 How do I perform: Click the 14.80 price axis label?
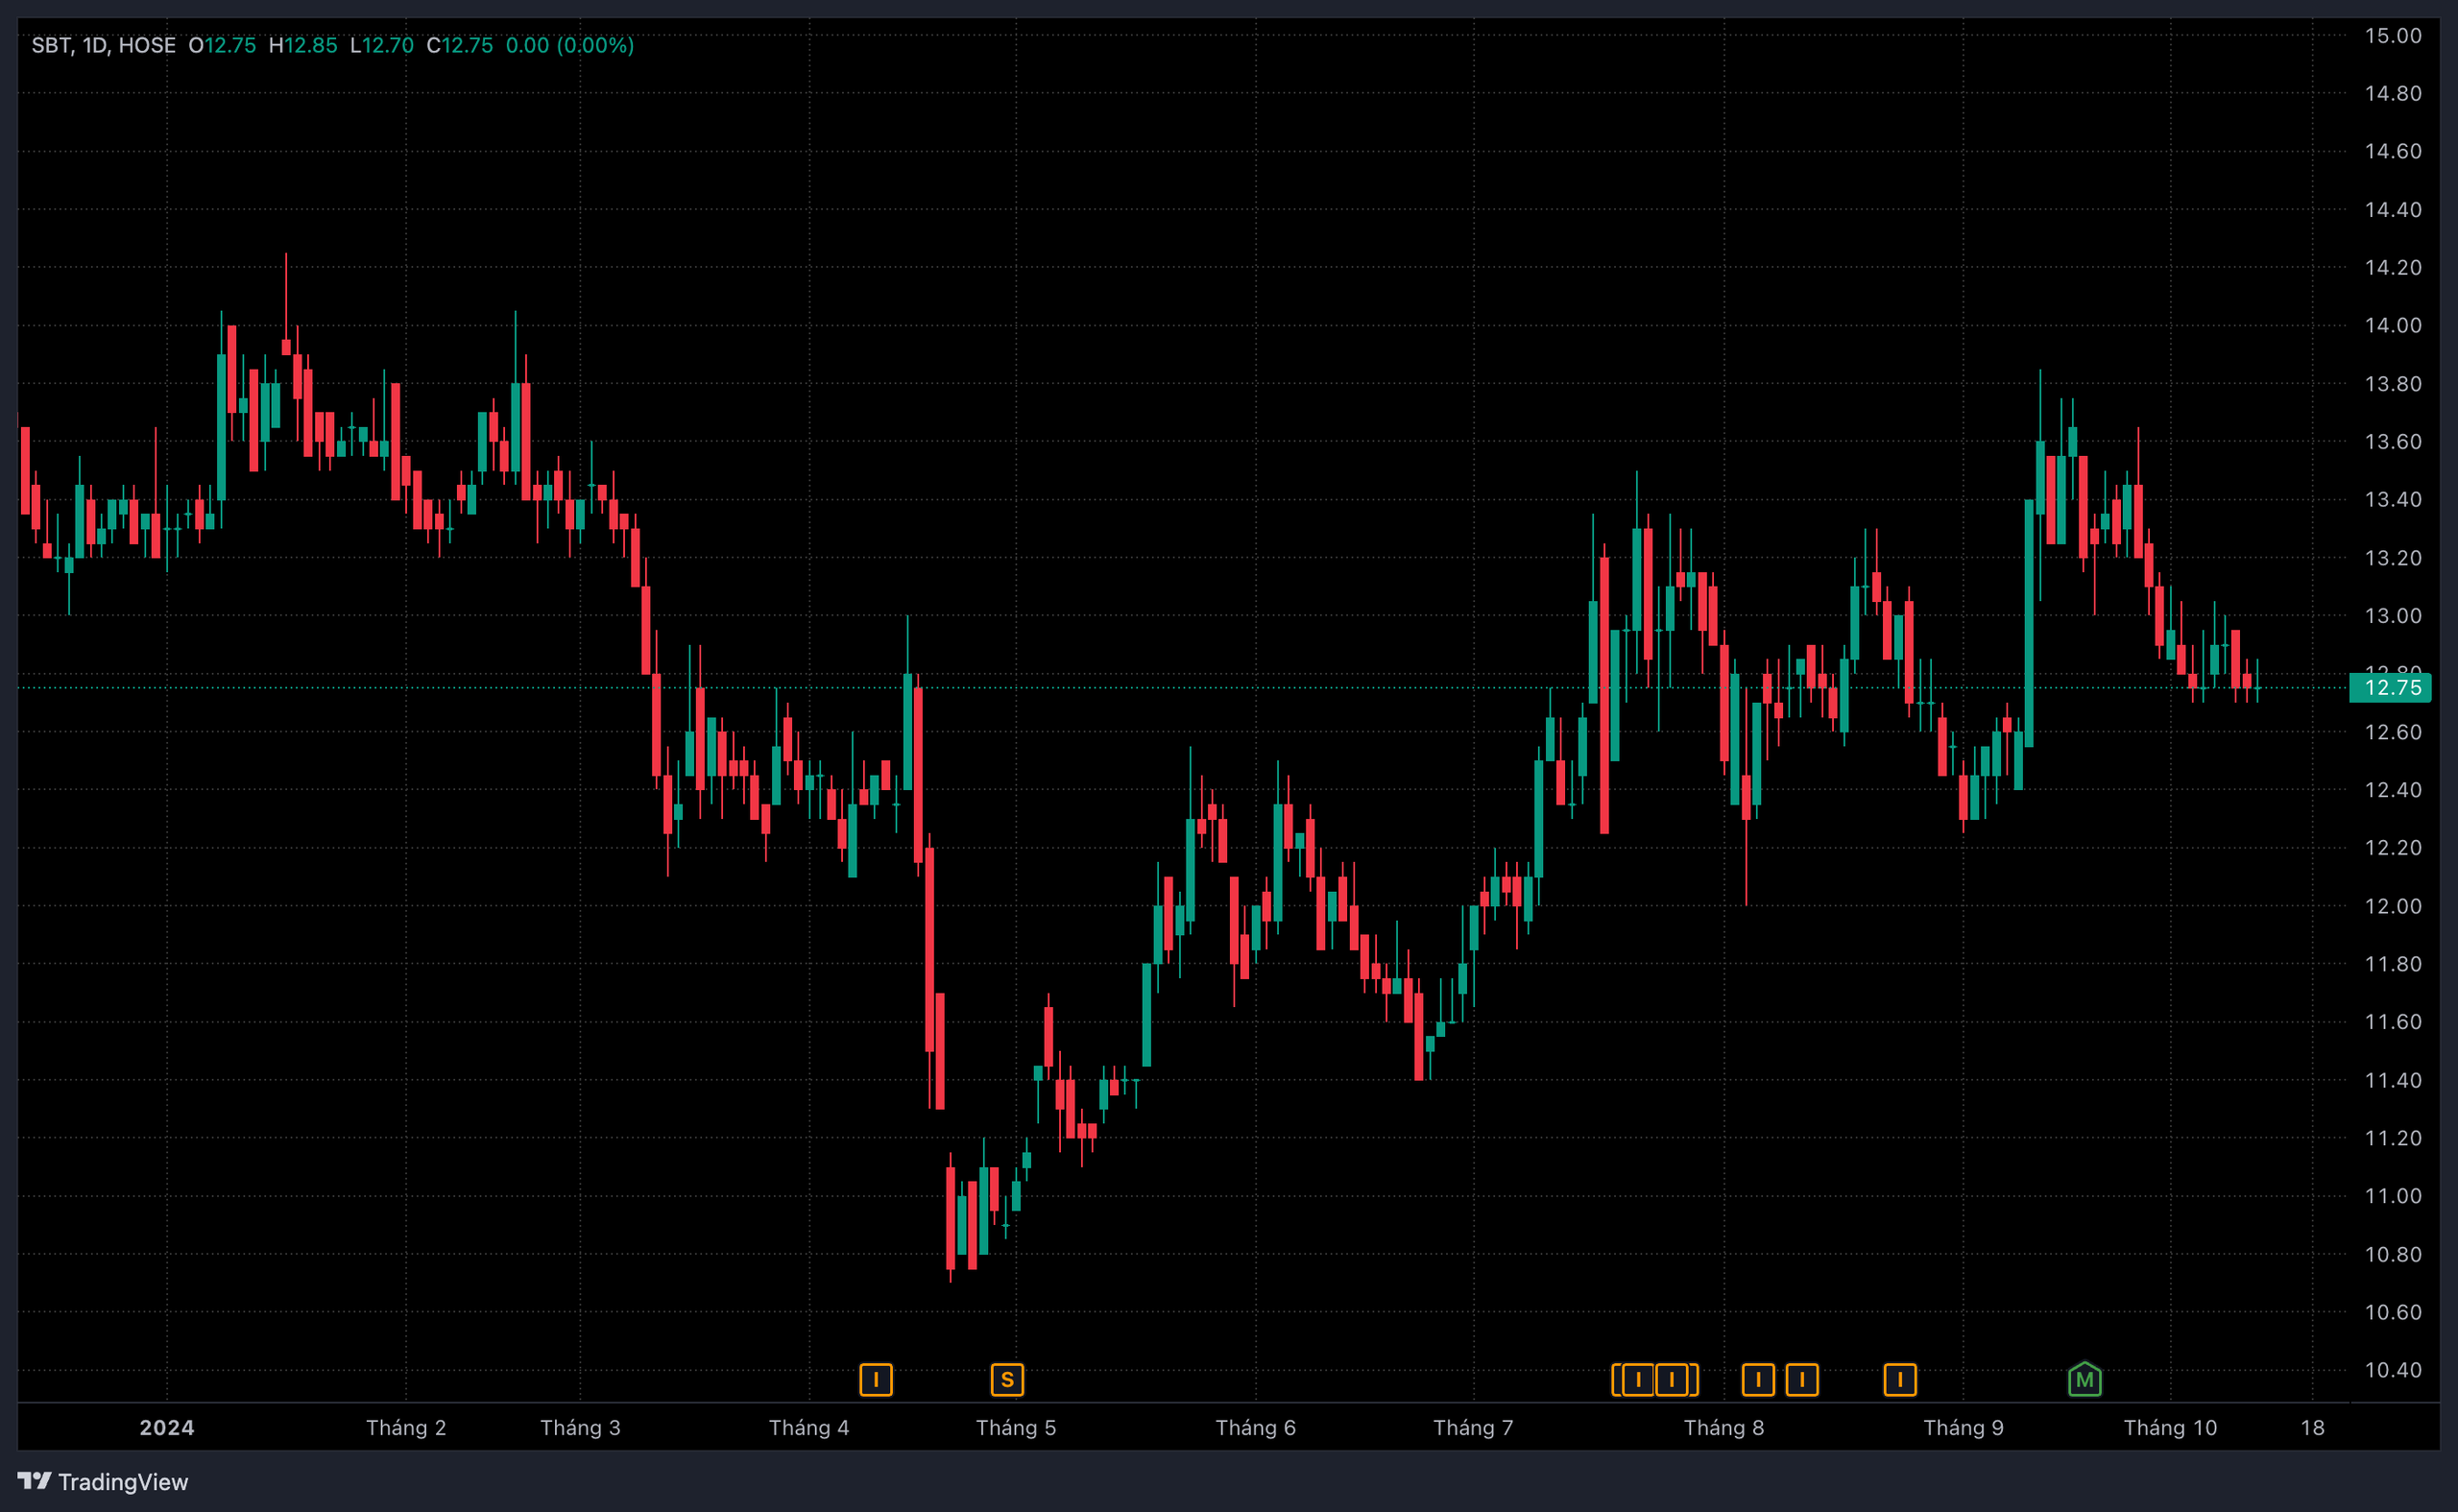[2393, 94]
